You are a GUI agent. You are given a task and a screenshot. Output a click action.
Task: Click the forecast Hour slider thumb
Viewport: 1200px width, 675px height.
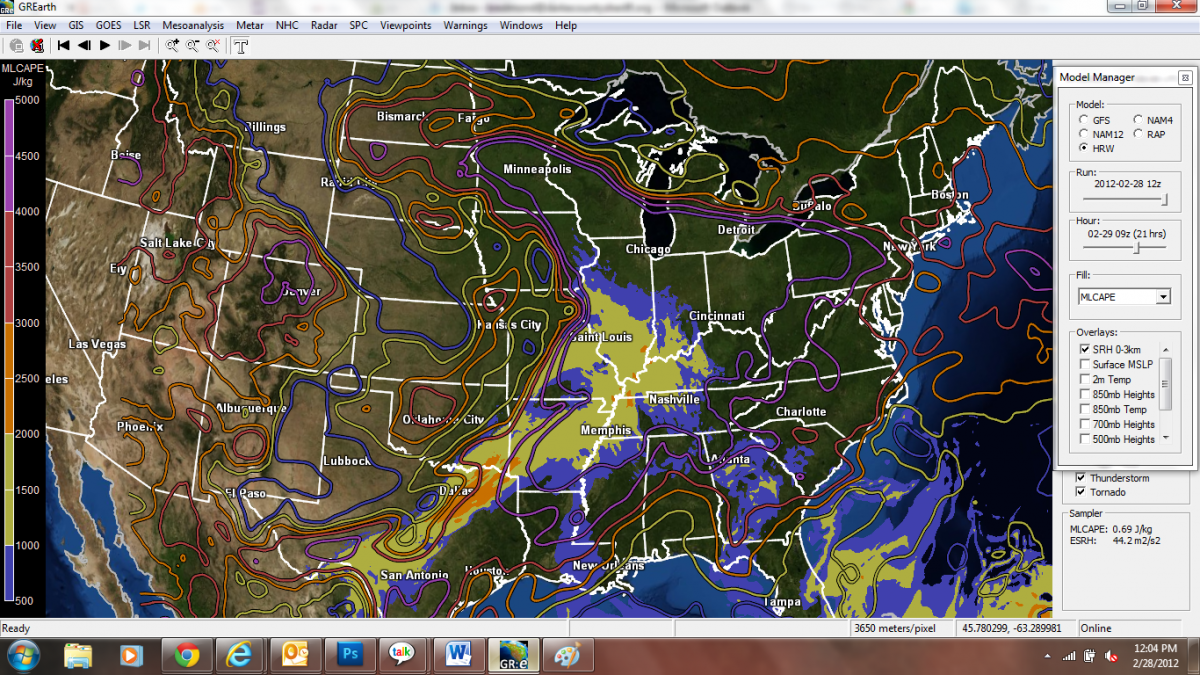(x=1136, y=248)
